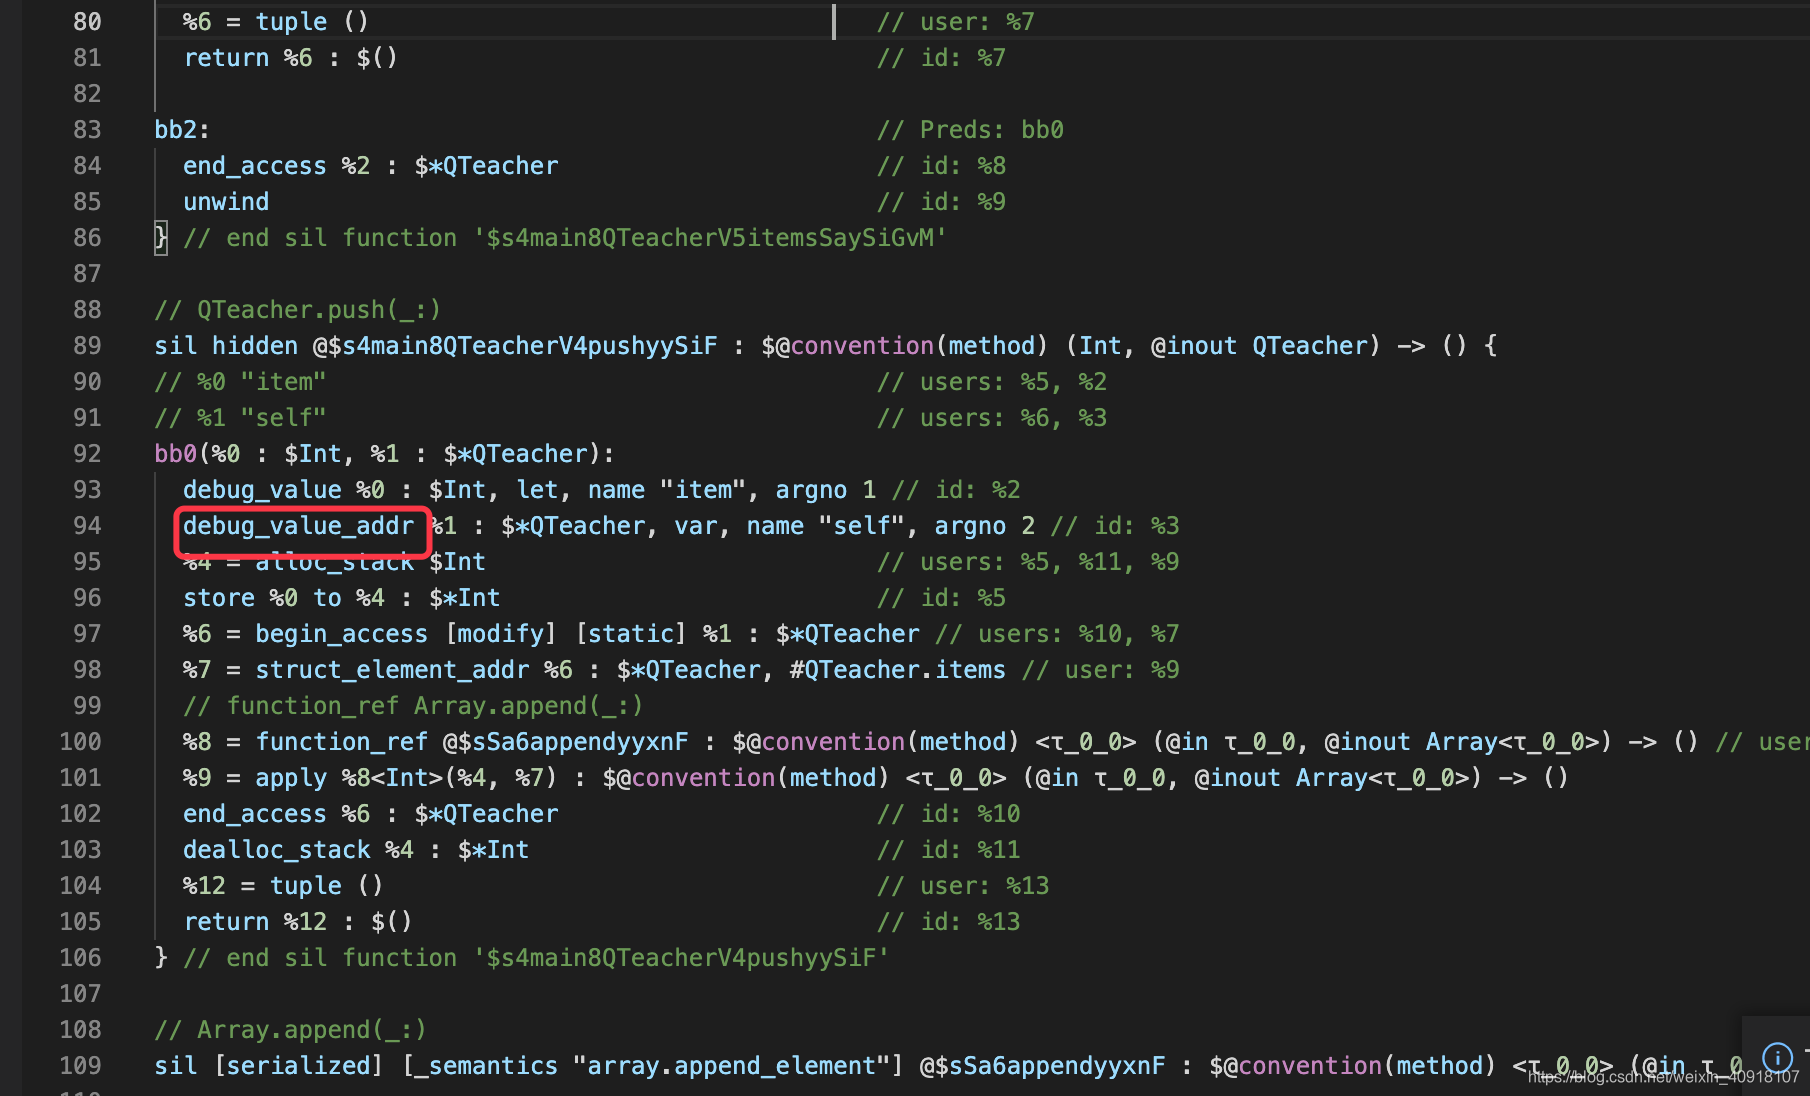
Task: Click 'bb2:' label on line 83
Action: pos(182,130)
